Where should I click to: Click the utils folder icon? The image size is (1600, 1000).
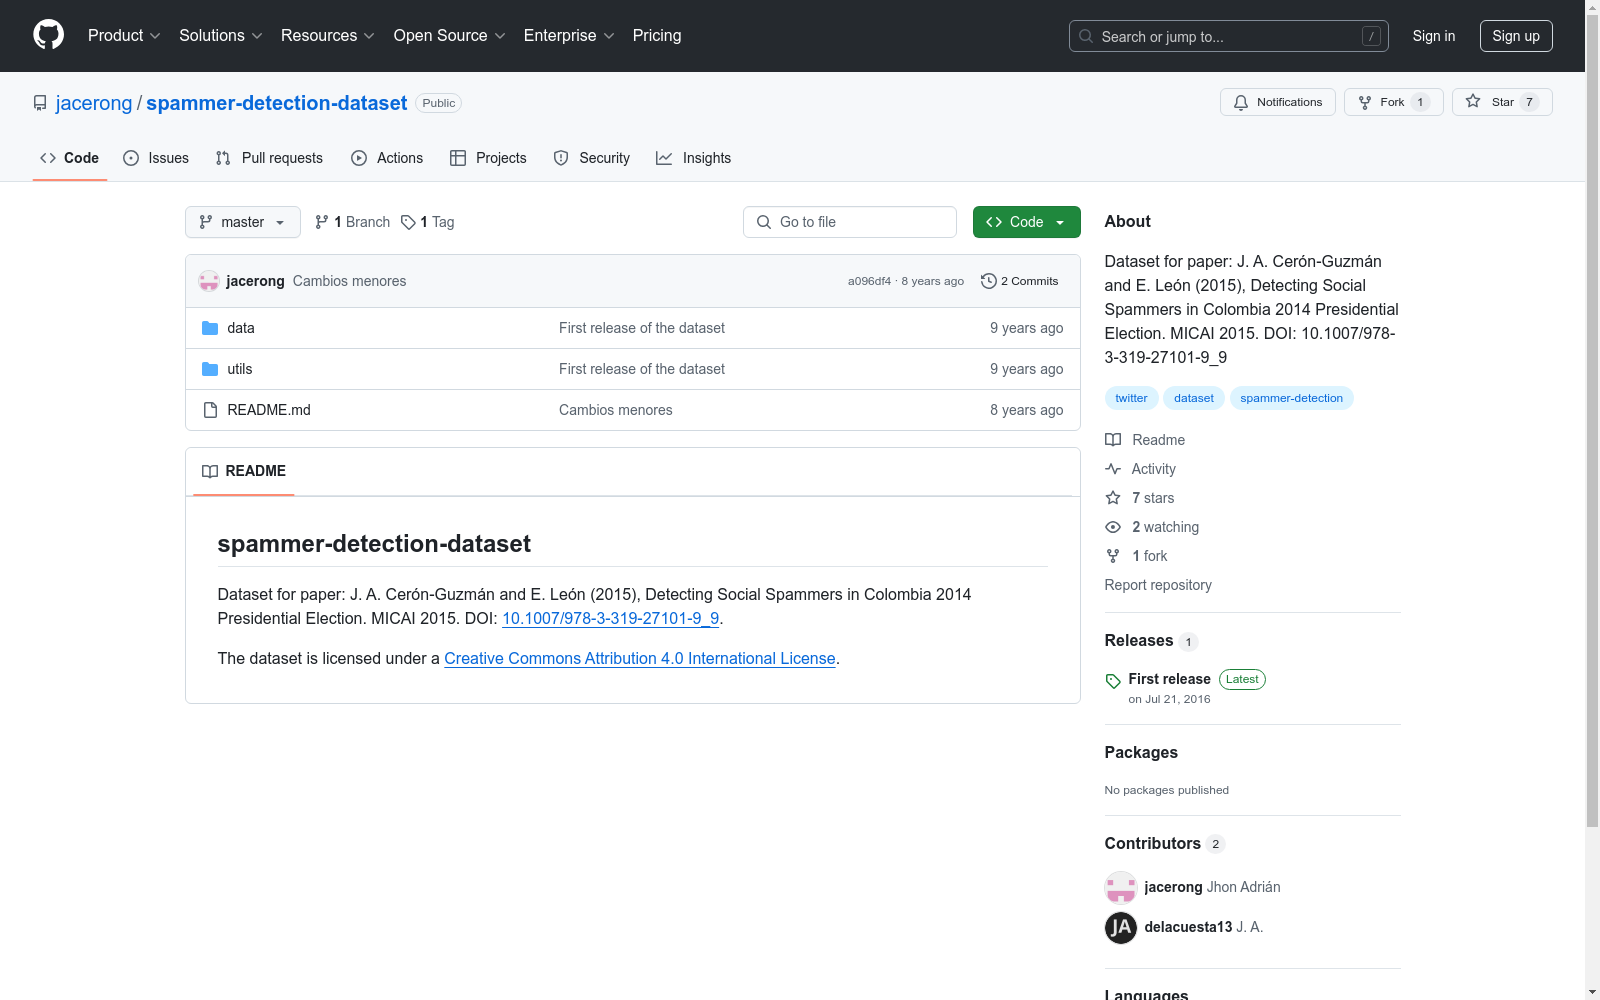210,369
